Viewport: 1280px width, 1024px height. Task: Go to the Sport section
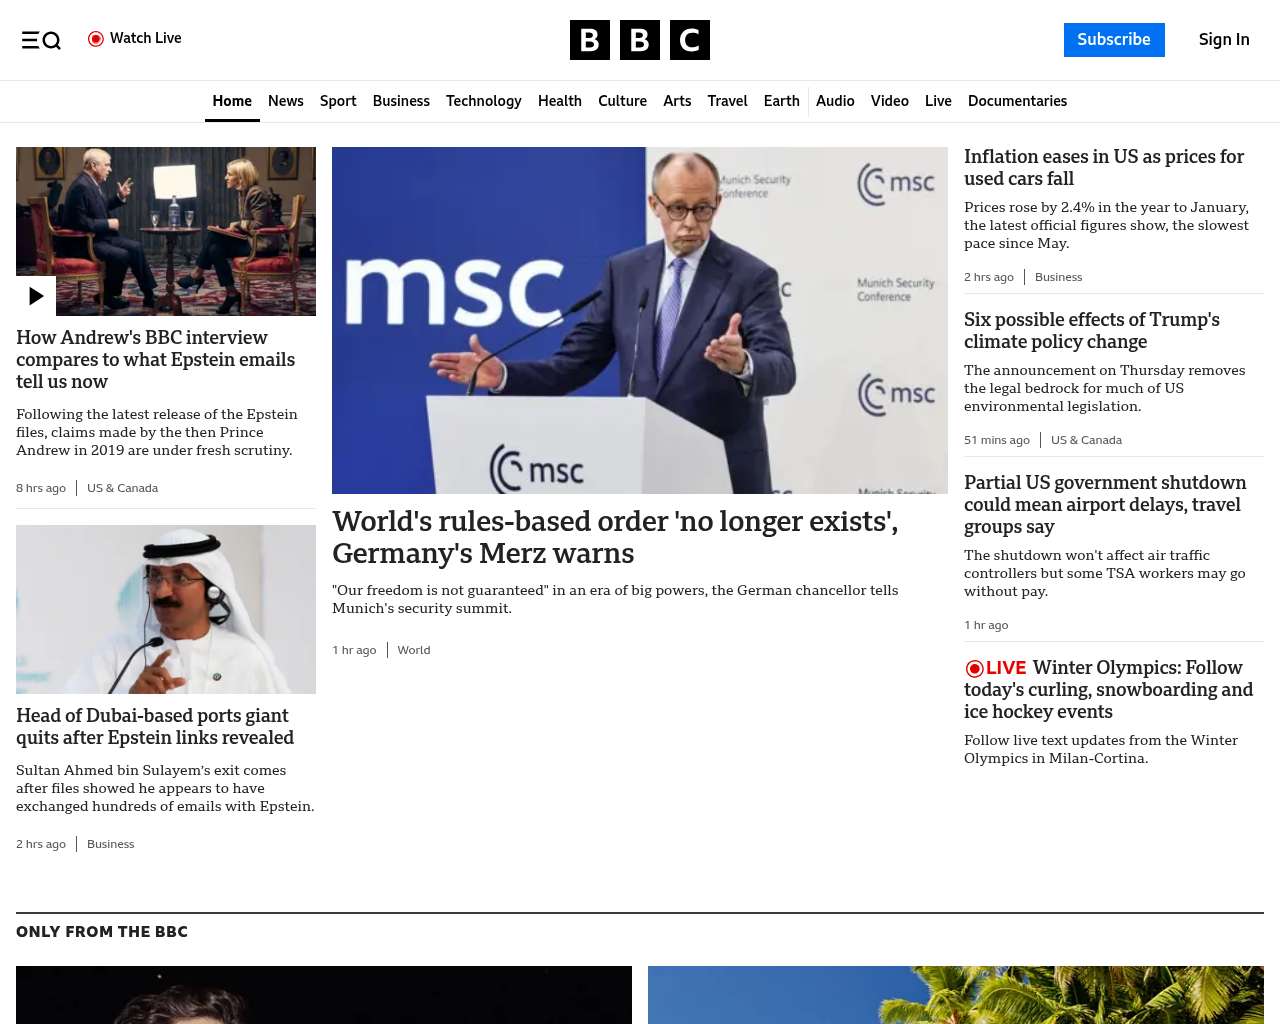coord(338,101)
